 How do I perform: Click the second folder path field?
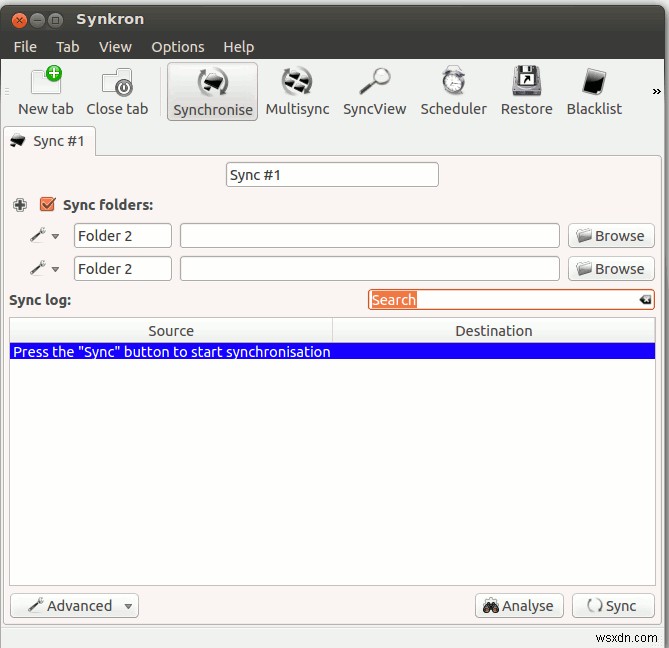click(x=369, y=269)
